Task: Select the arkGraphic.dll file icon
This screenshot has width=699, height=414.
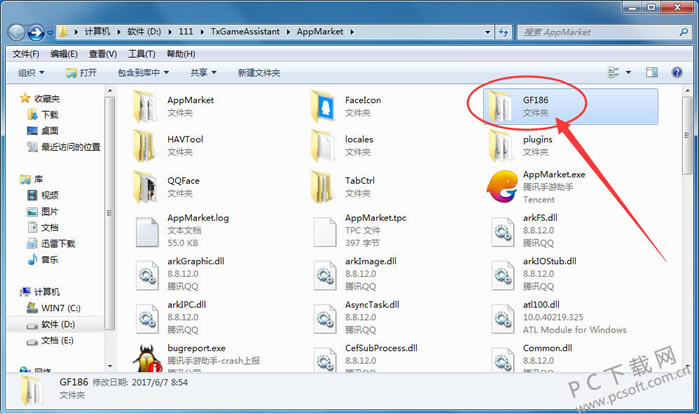Action: point(147,275)
